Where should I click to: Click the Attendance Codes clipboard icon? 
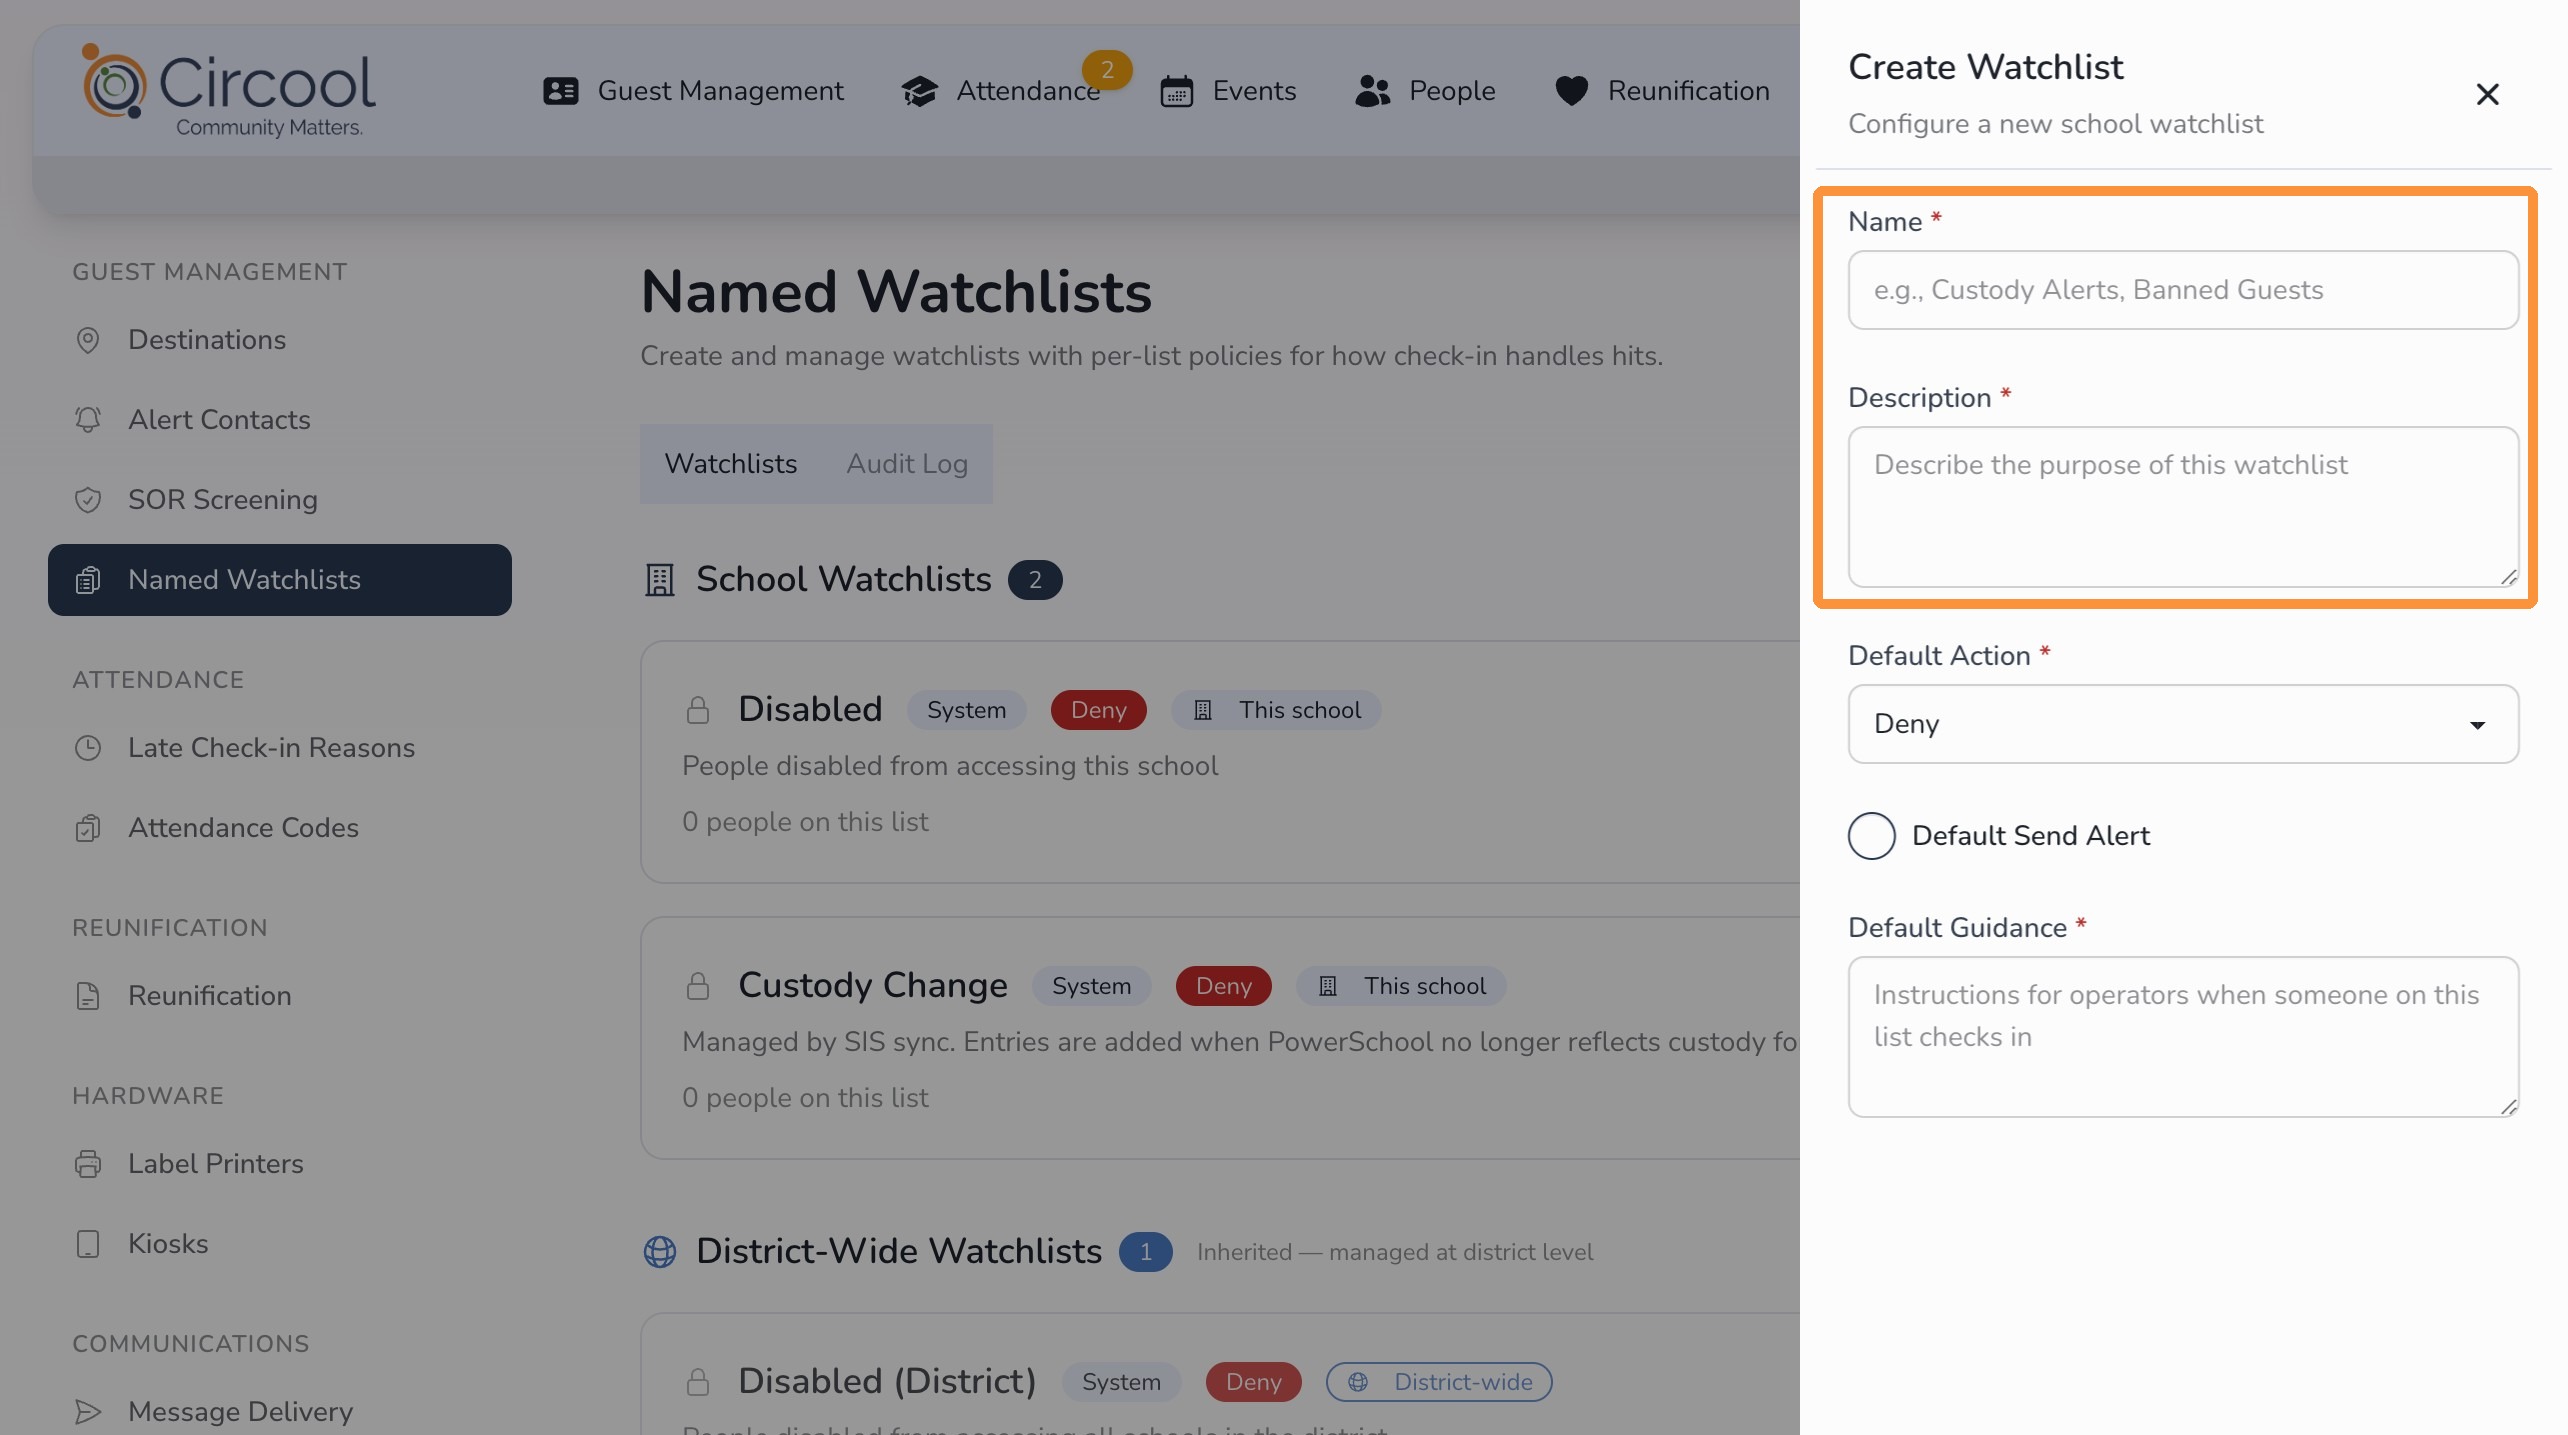coord(88,828)
